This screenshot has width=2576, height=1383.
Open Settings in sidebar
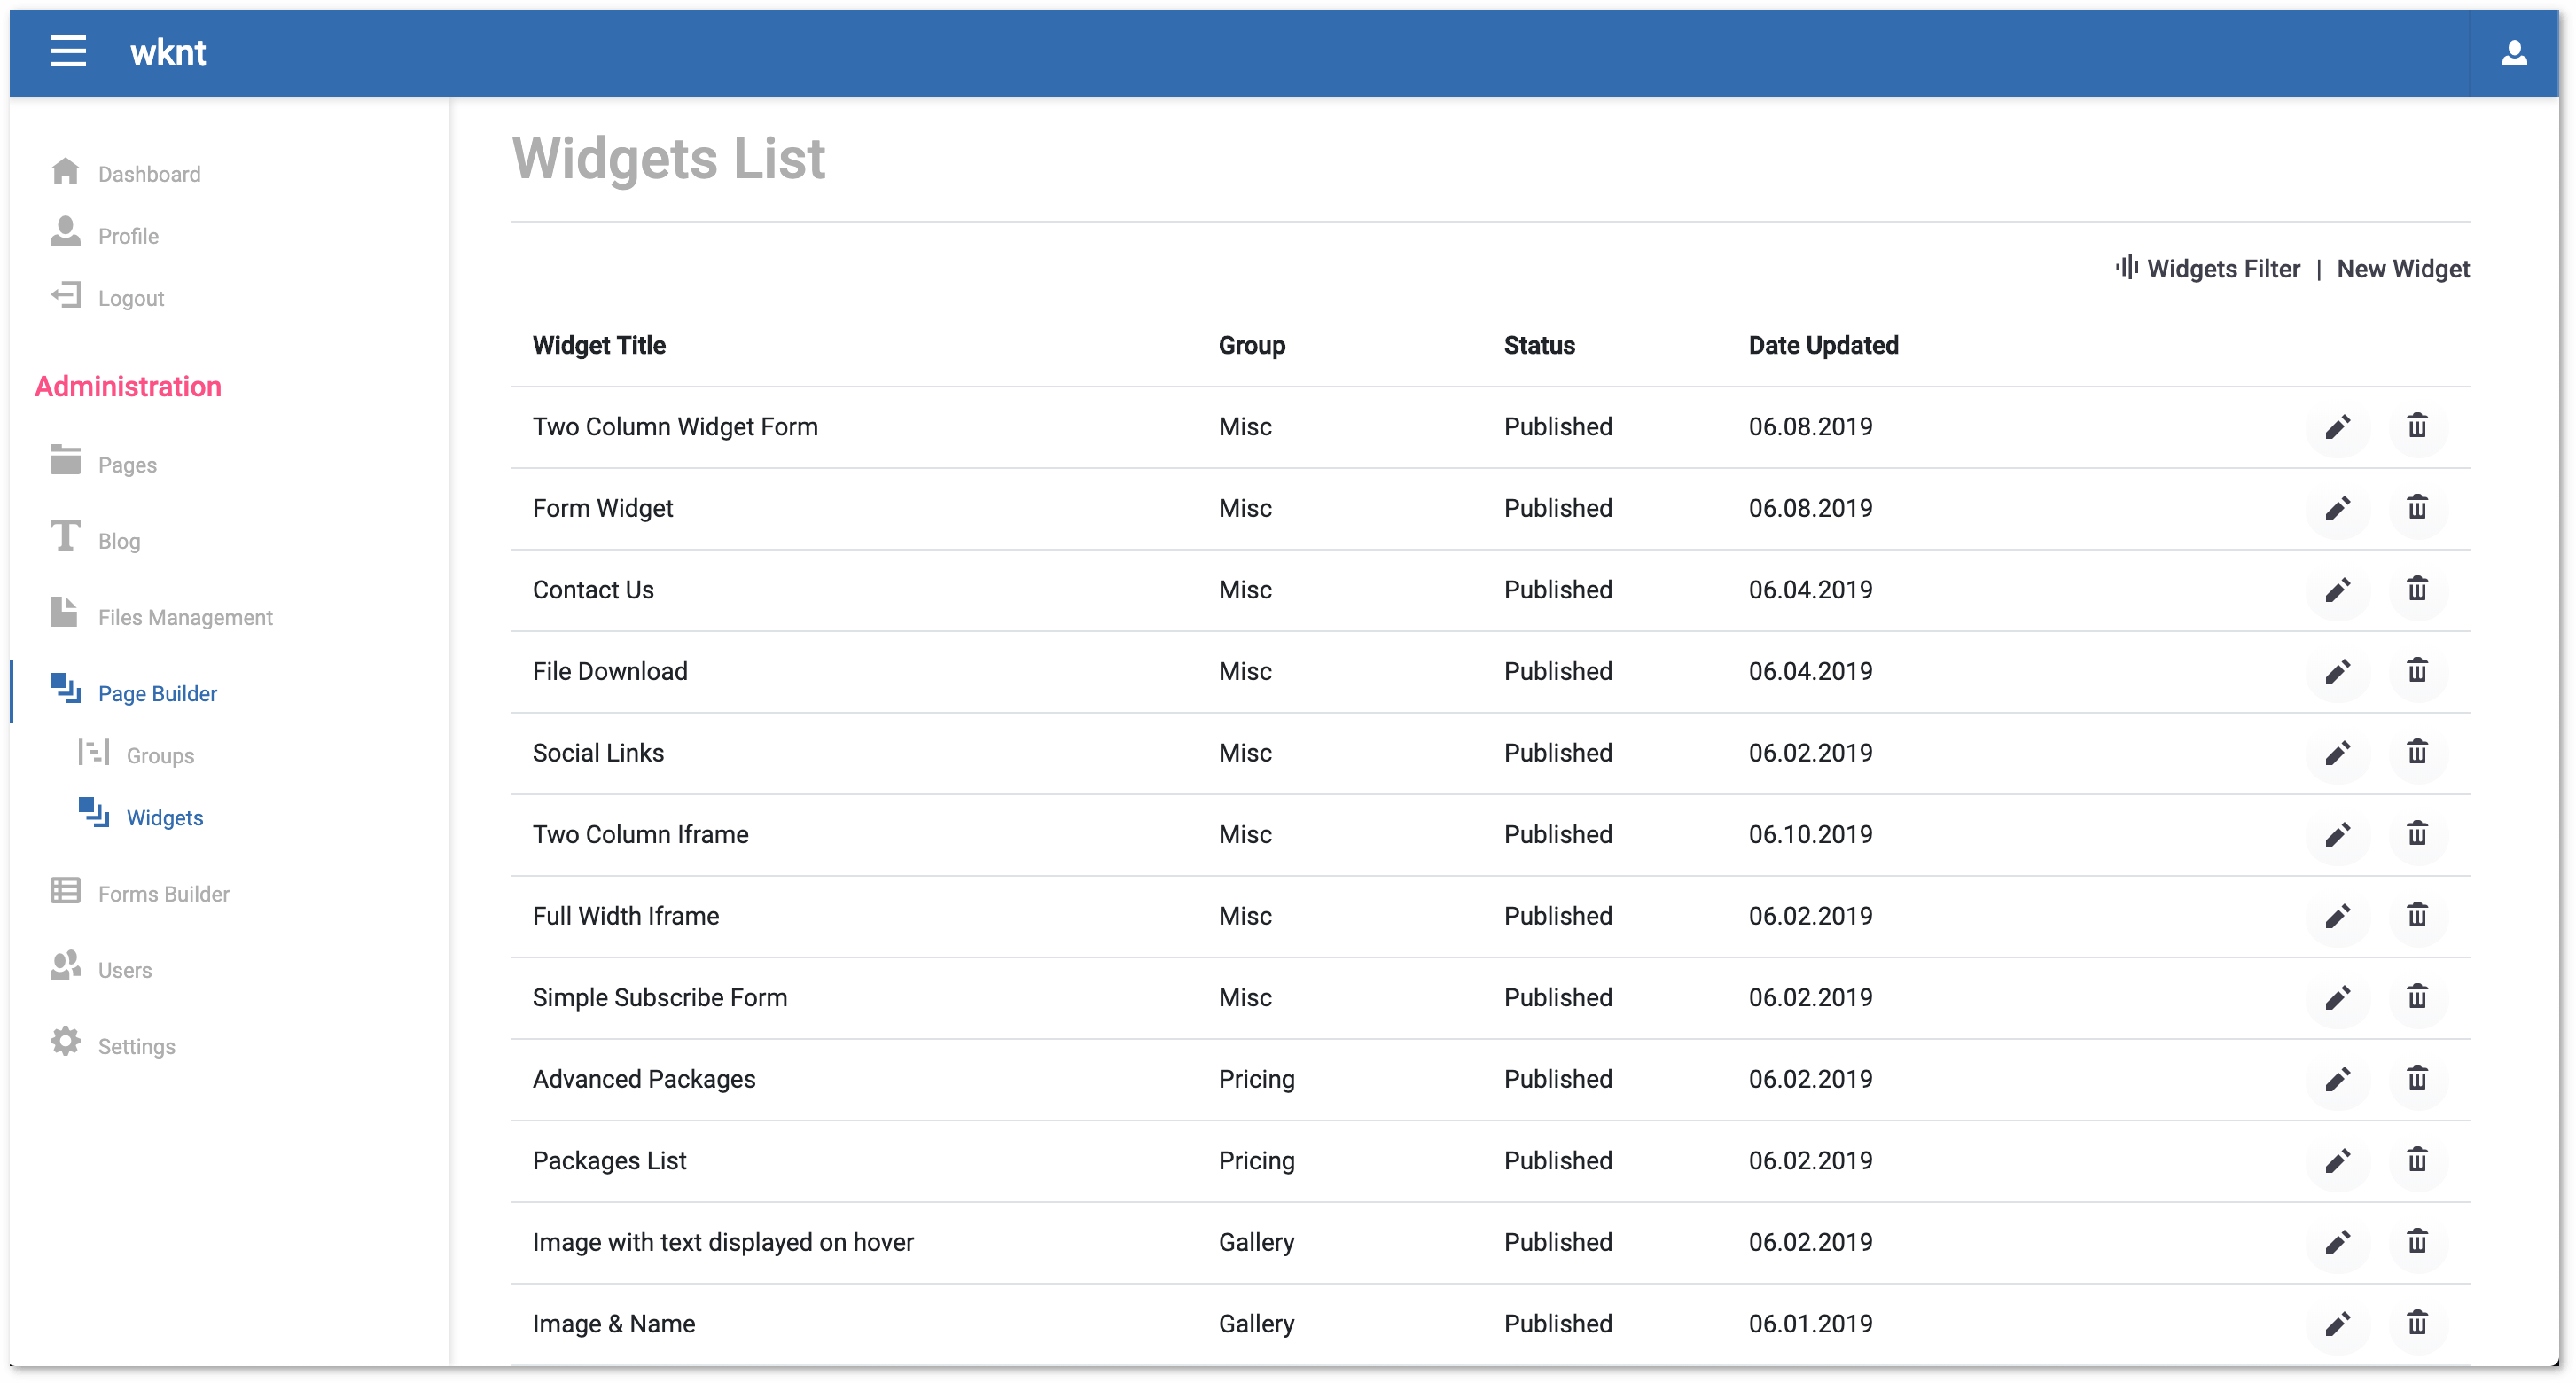point(112,1044)
